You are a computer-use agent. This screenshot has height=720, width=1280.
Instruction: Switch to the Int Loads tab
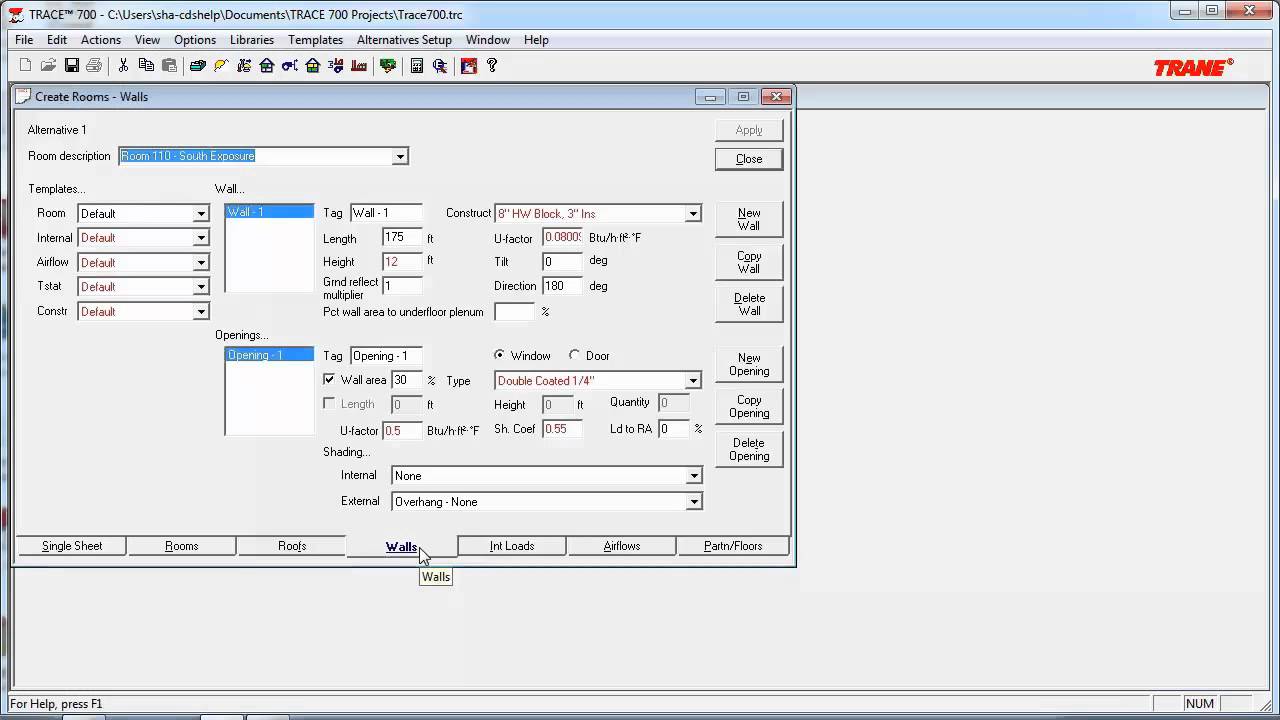coord(512,546)
